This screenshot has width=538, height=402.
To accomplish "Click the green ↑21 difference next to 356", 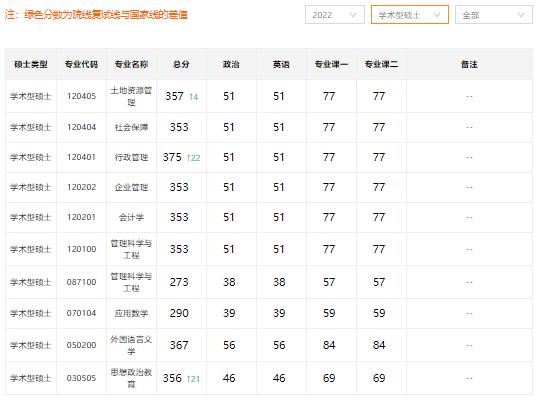I will 193,379.
